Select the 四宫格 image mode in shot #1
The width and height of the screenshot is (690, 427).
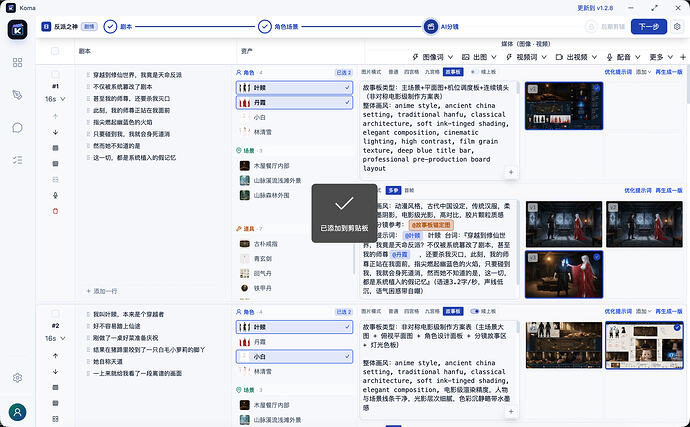coord(411,72)
